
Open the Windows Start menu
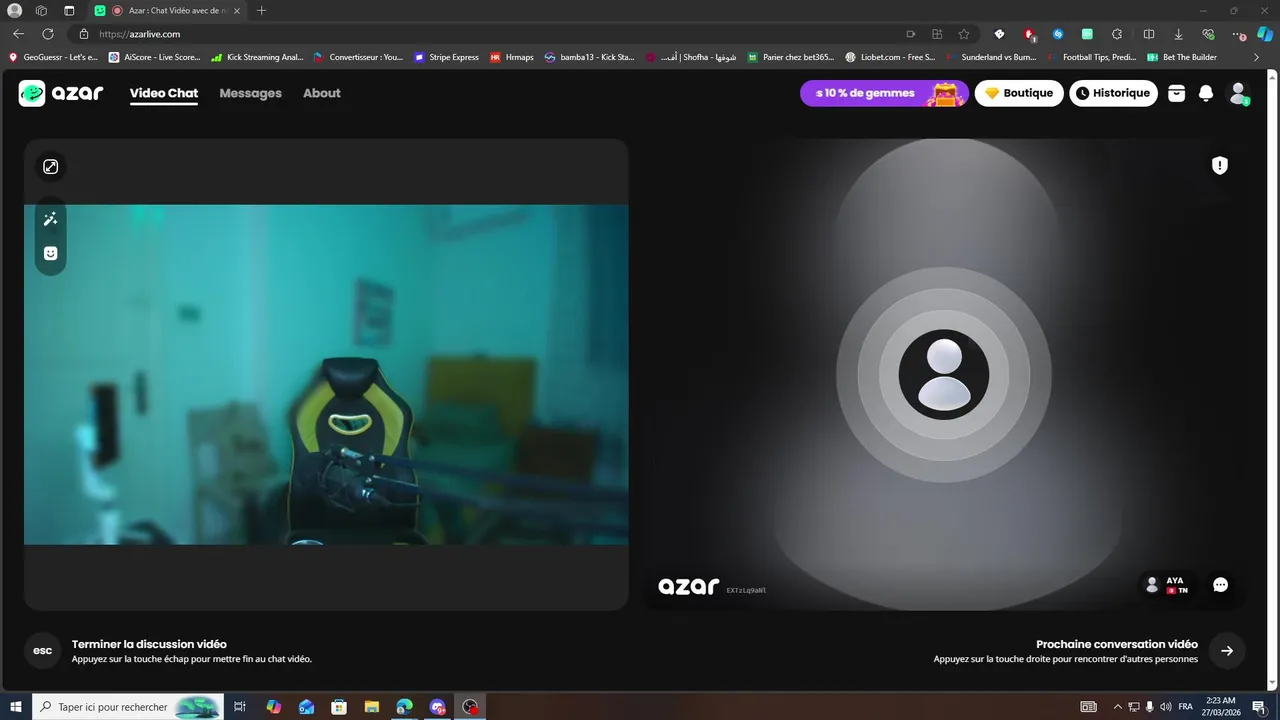16,707
